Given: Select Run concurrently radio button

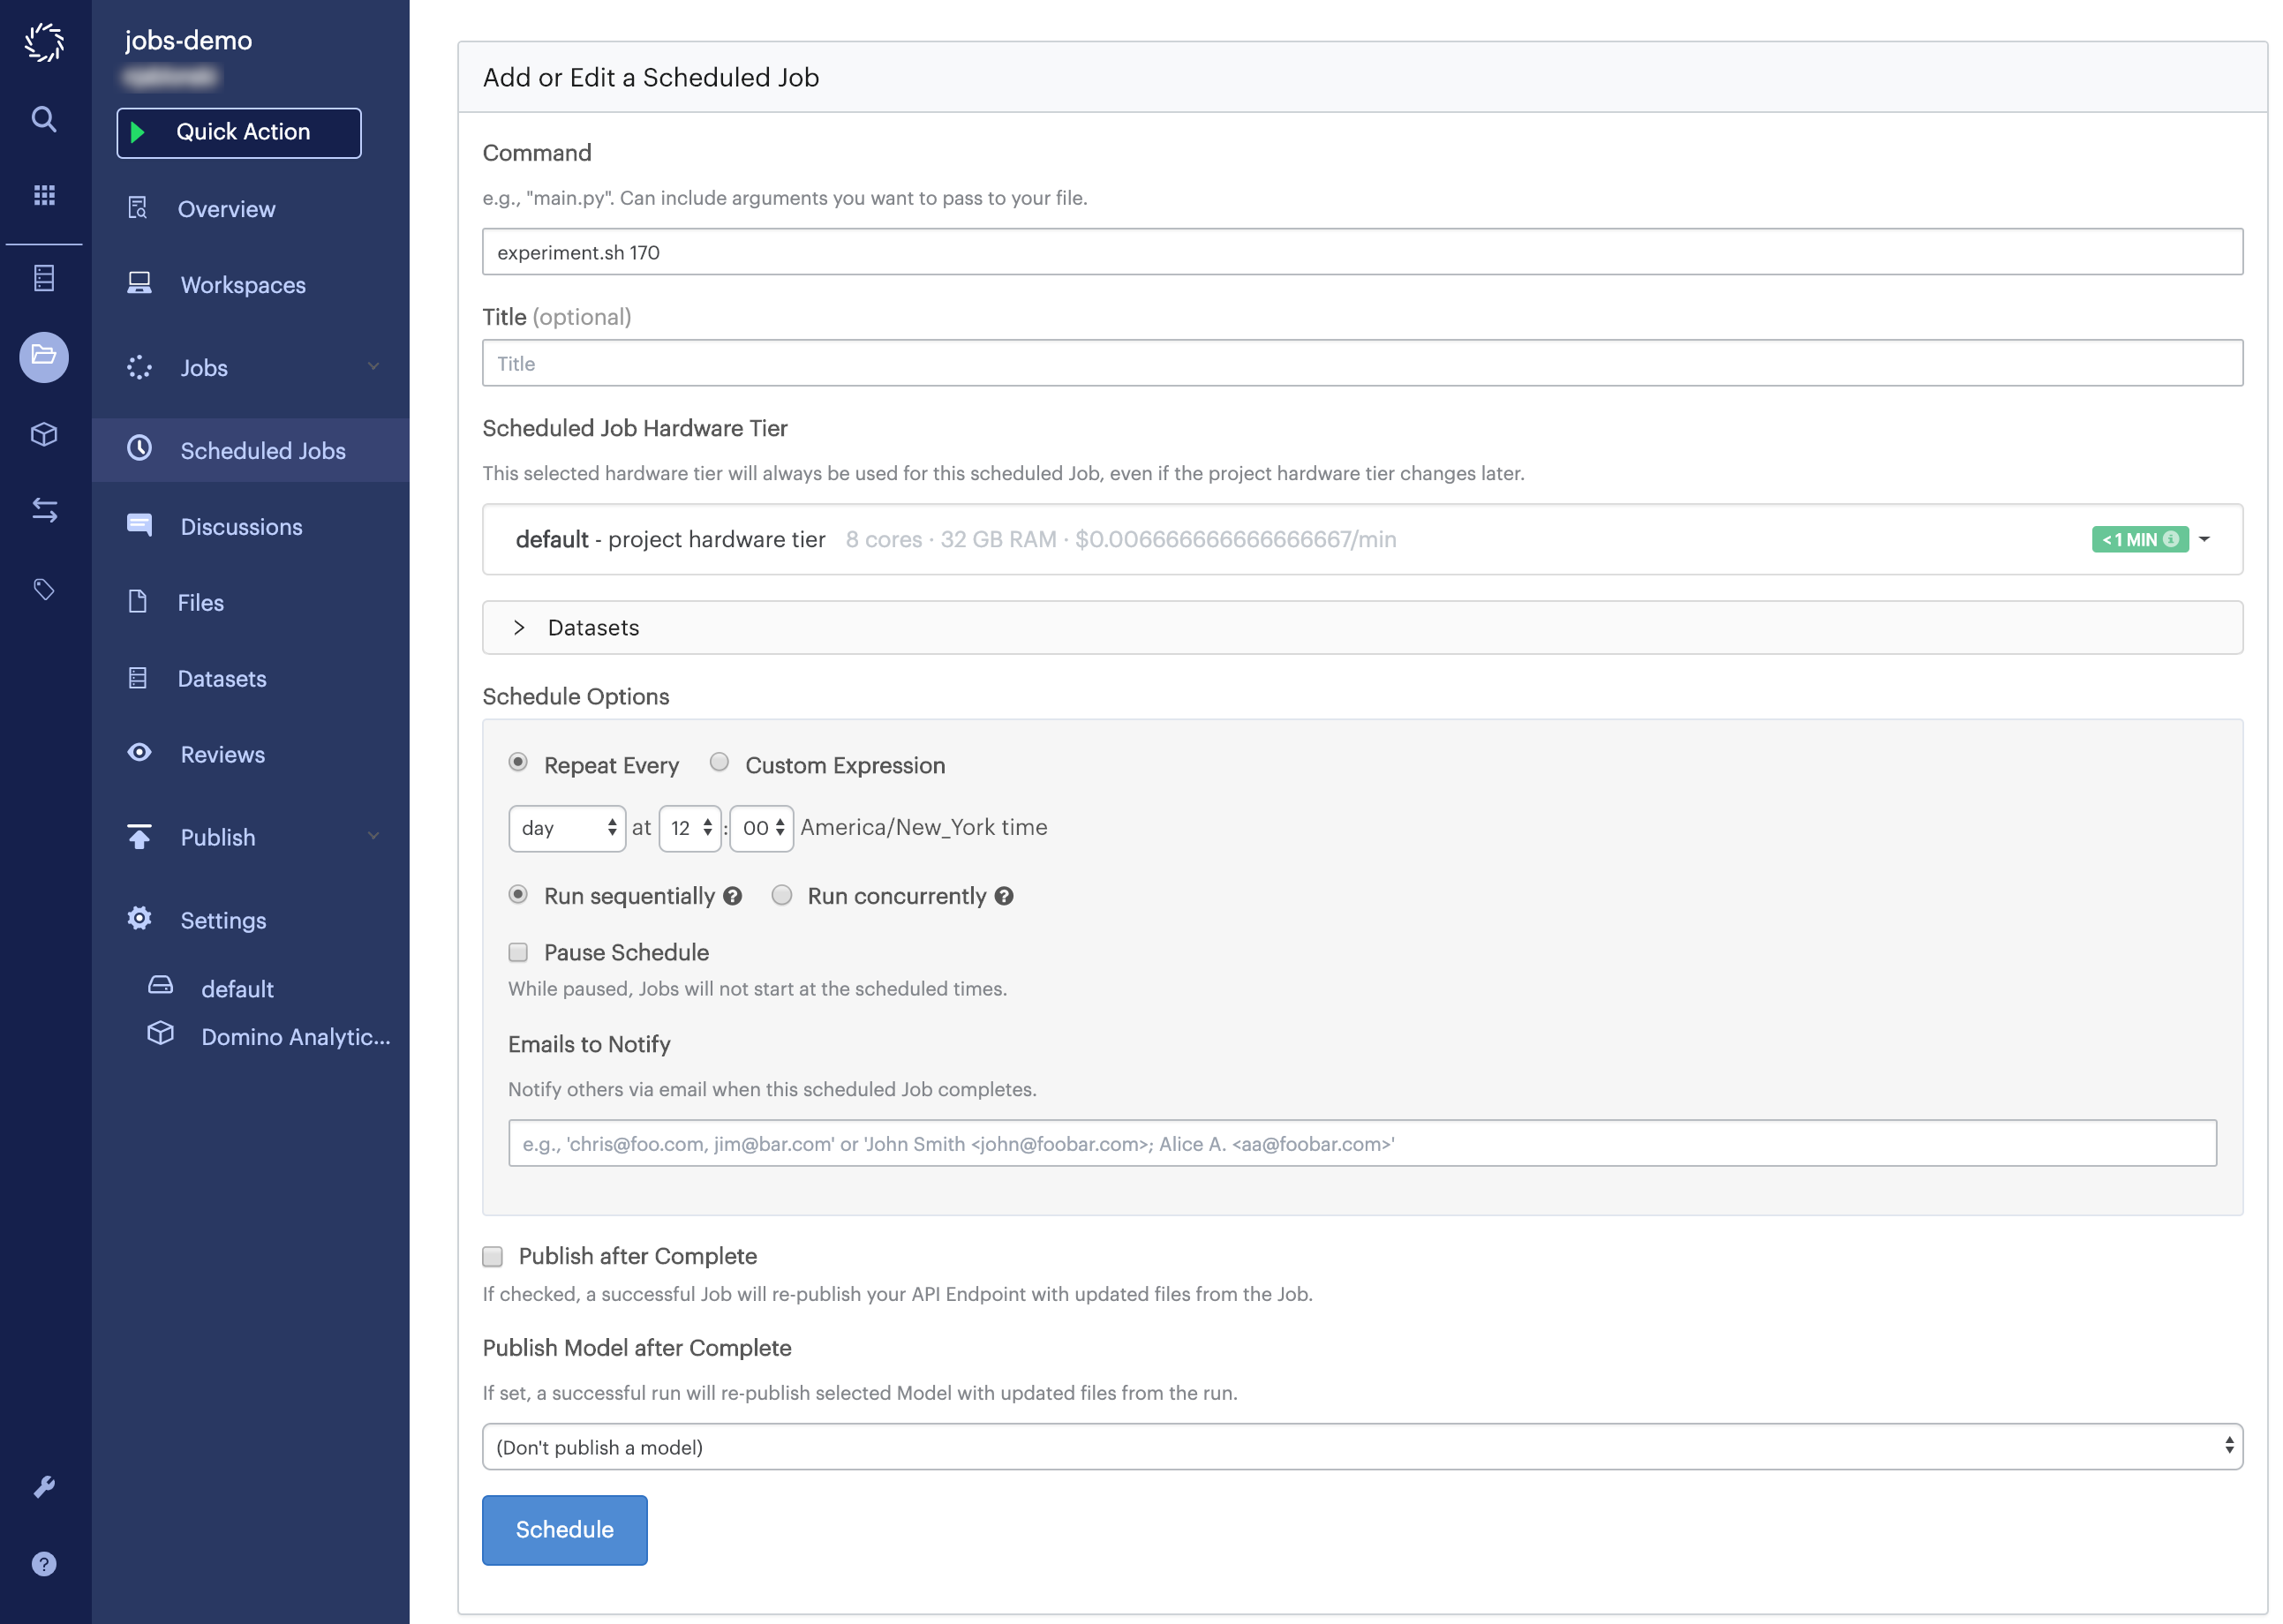Looking at the screenshot, I should click(x=782, y=897).
